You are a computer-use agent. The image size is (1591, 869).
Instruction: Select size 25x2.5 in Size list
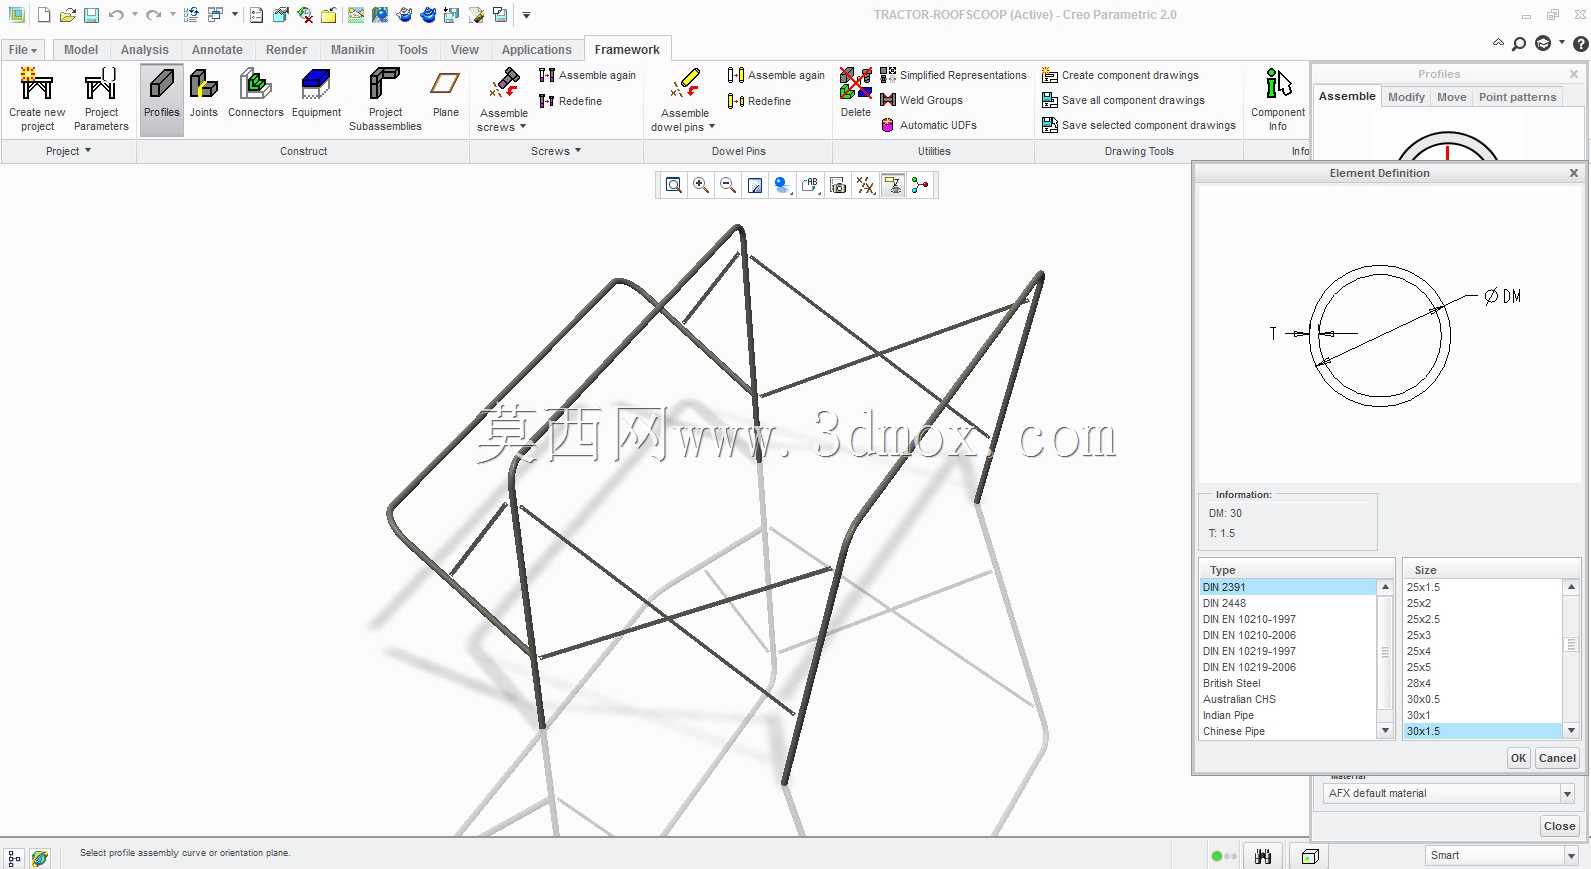(1483, 619)
